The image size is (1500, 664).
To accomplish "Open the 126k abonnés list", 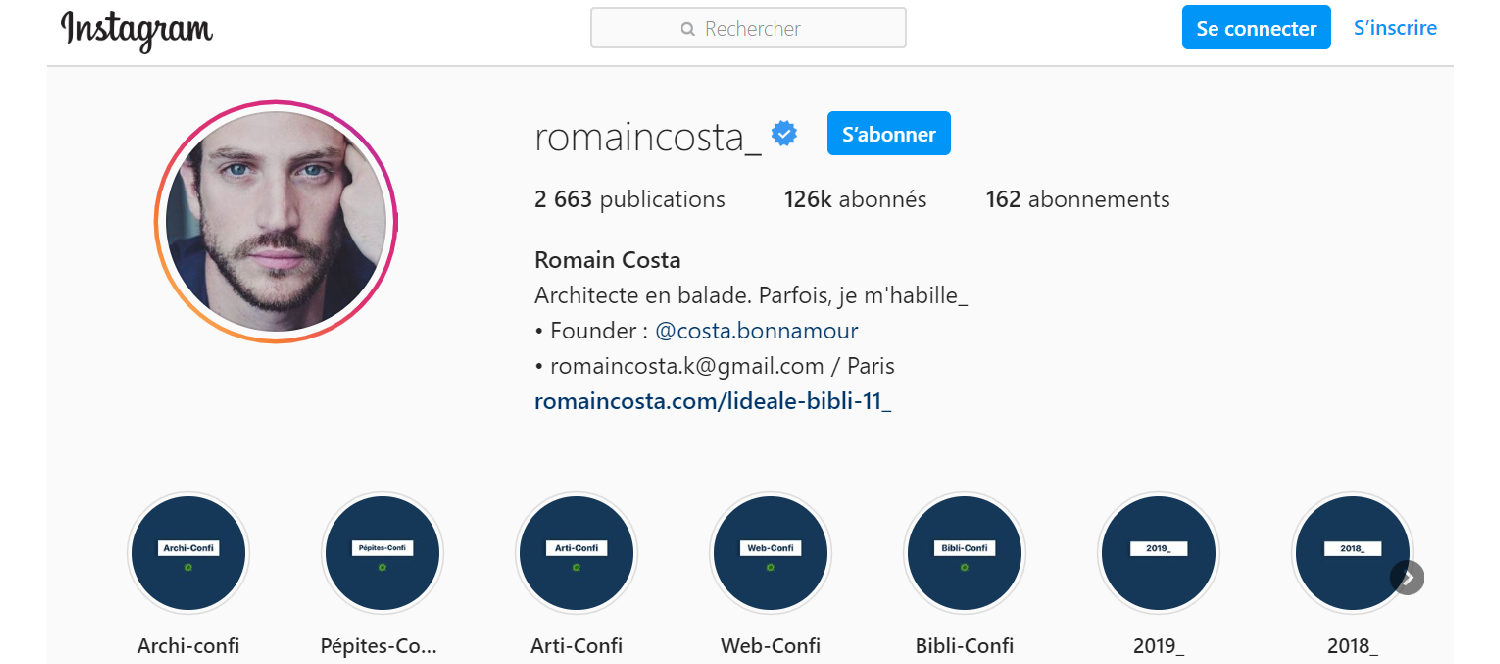I will (x=855, y=199).
